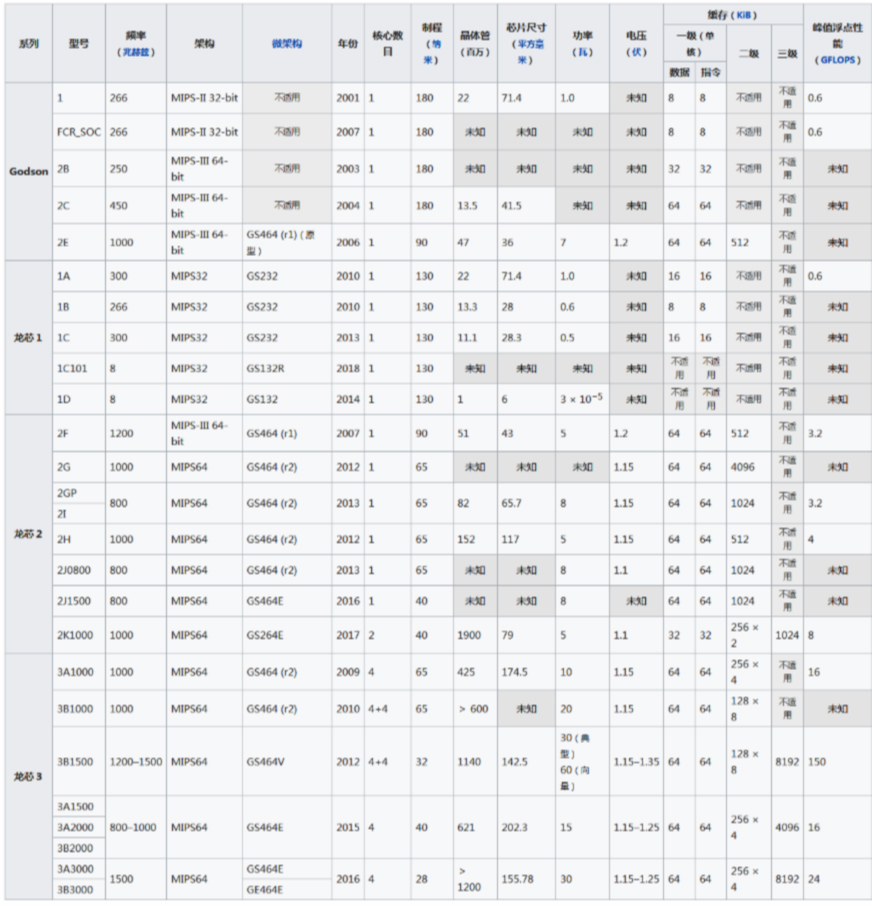Select the 三级 cache column header
This screenshot has width=872, height=906.
[x=788, y=54]
